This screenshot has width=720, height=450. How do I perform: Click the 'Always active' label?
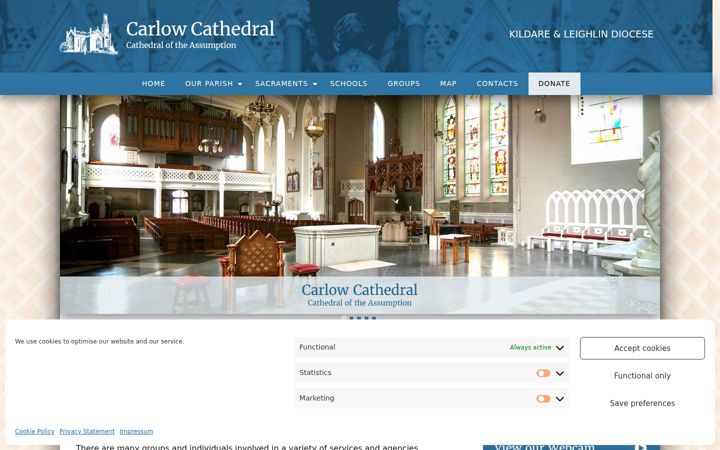pos(530,348)
